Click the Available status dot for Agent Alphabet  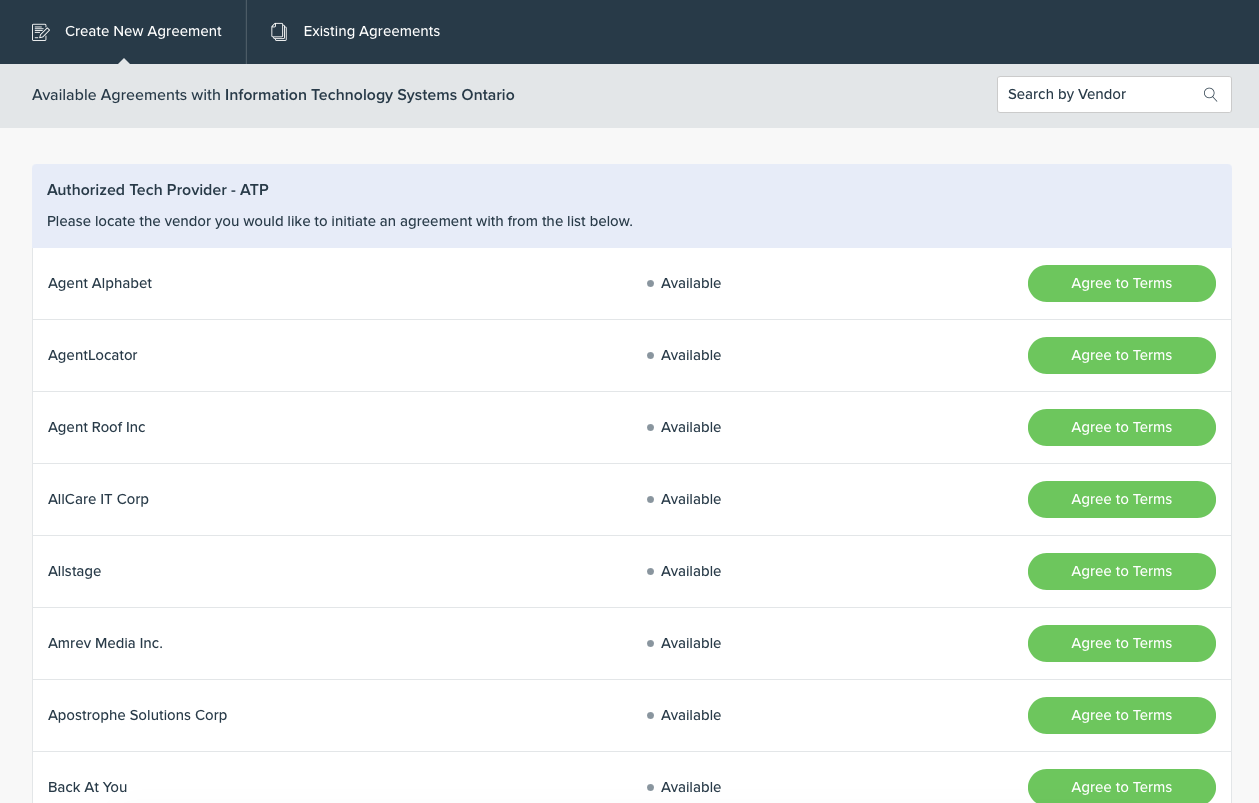pyautogui.click(x=651, y=283)
